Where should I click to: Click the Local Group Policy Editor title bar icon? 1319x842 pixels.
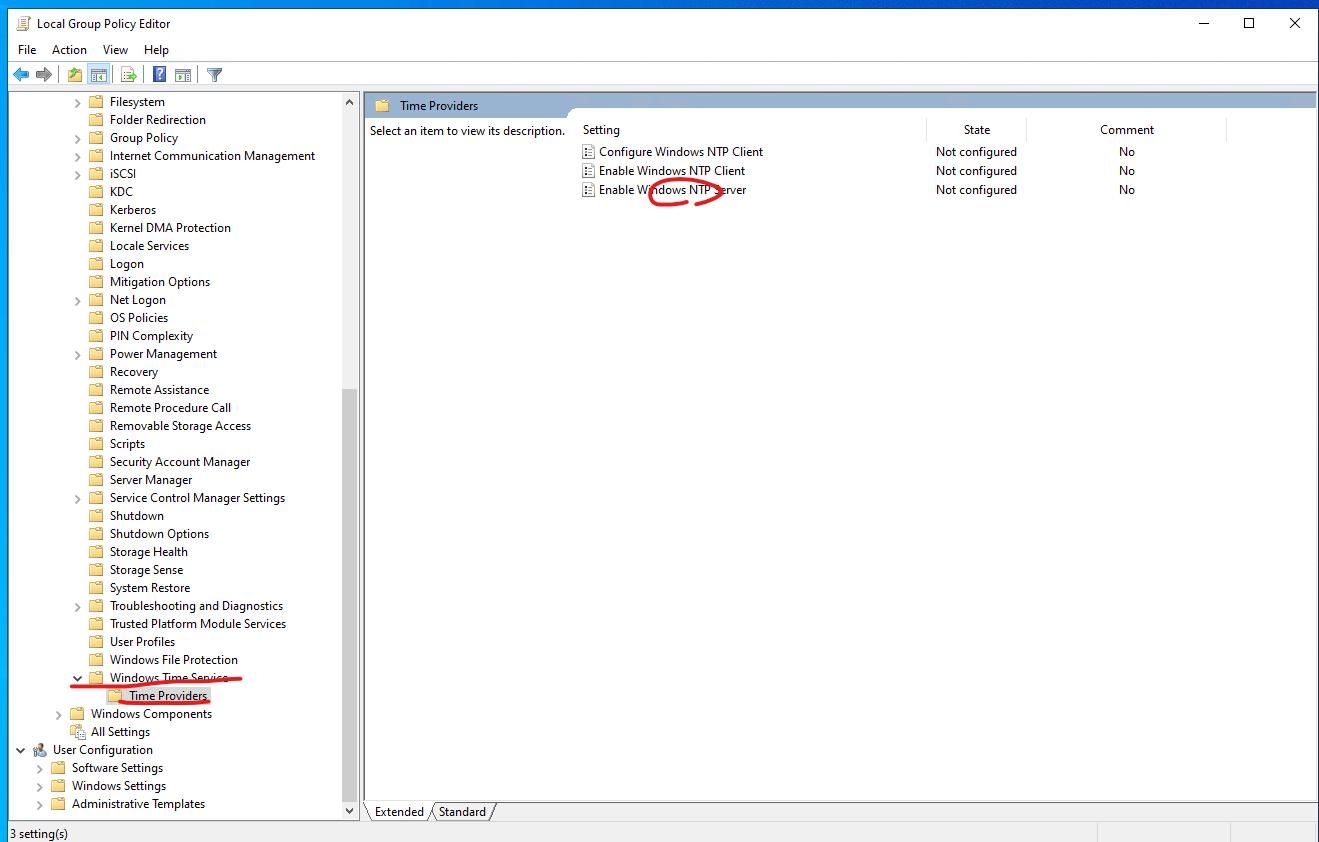point(23,23)
